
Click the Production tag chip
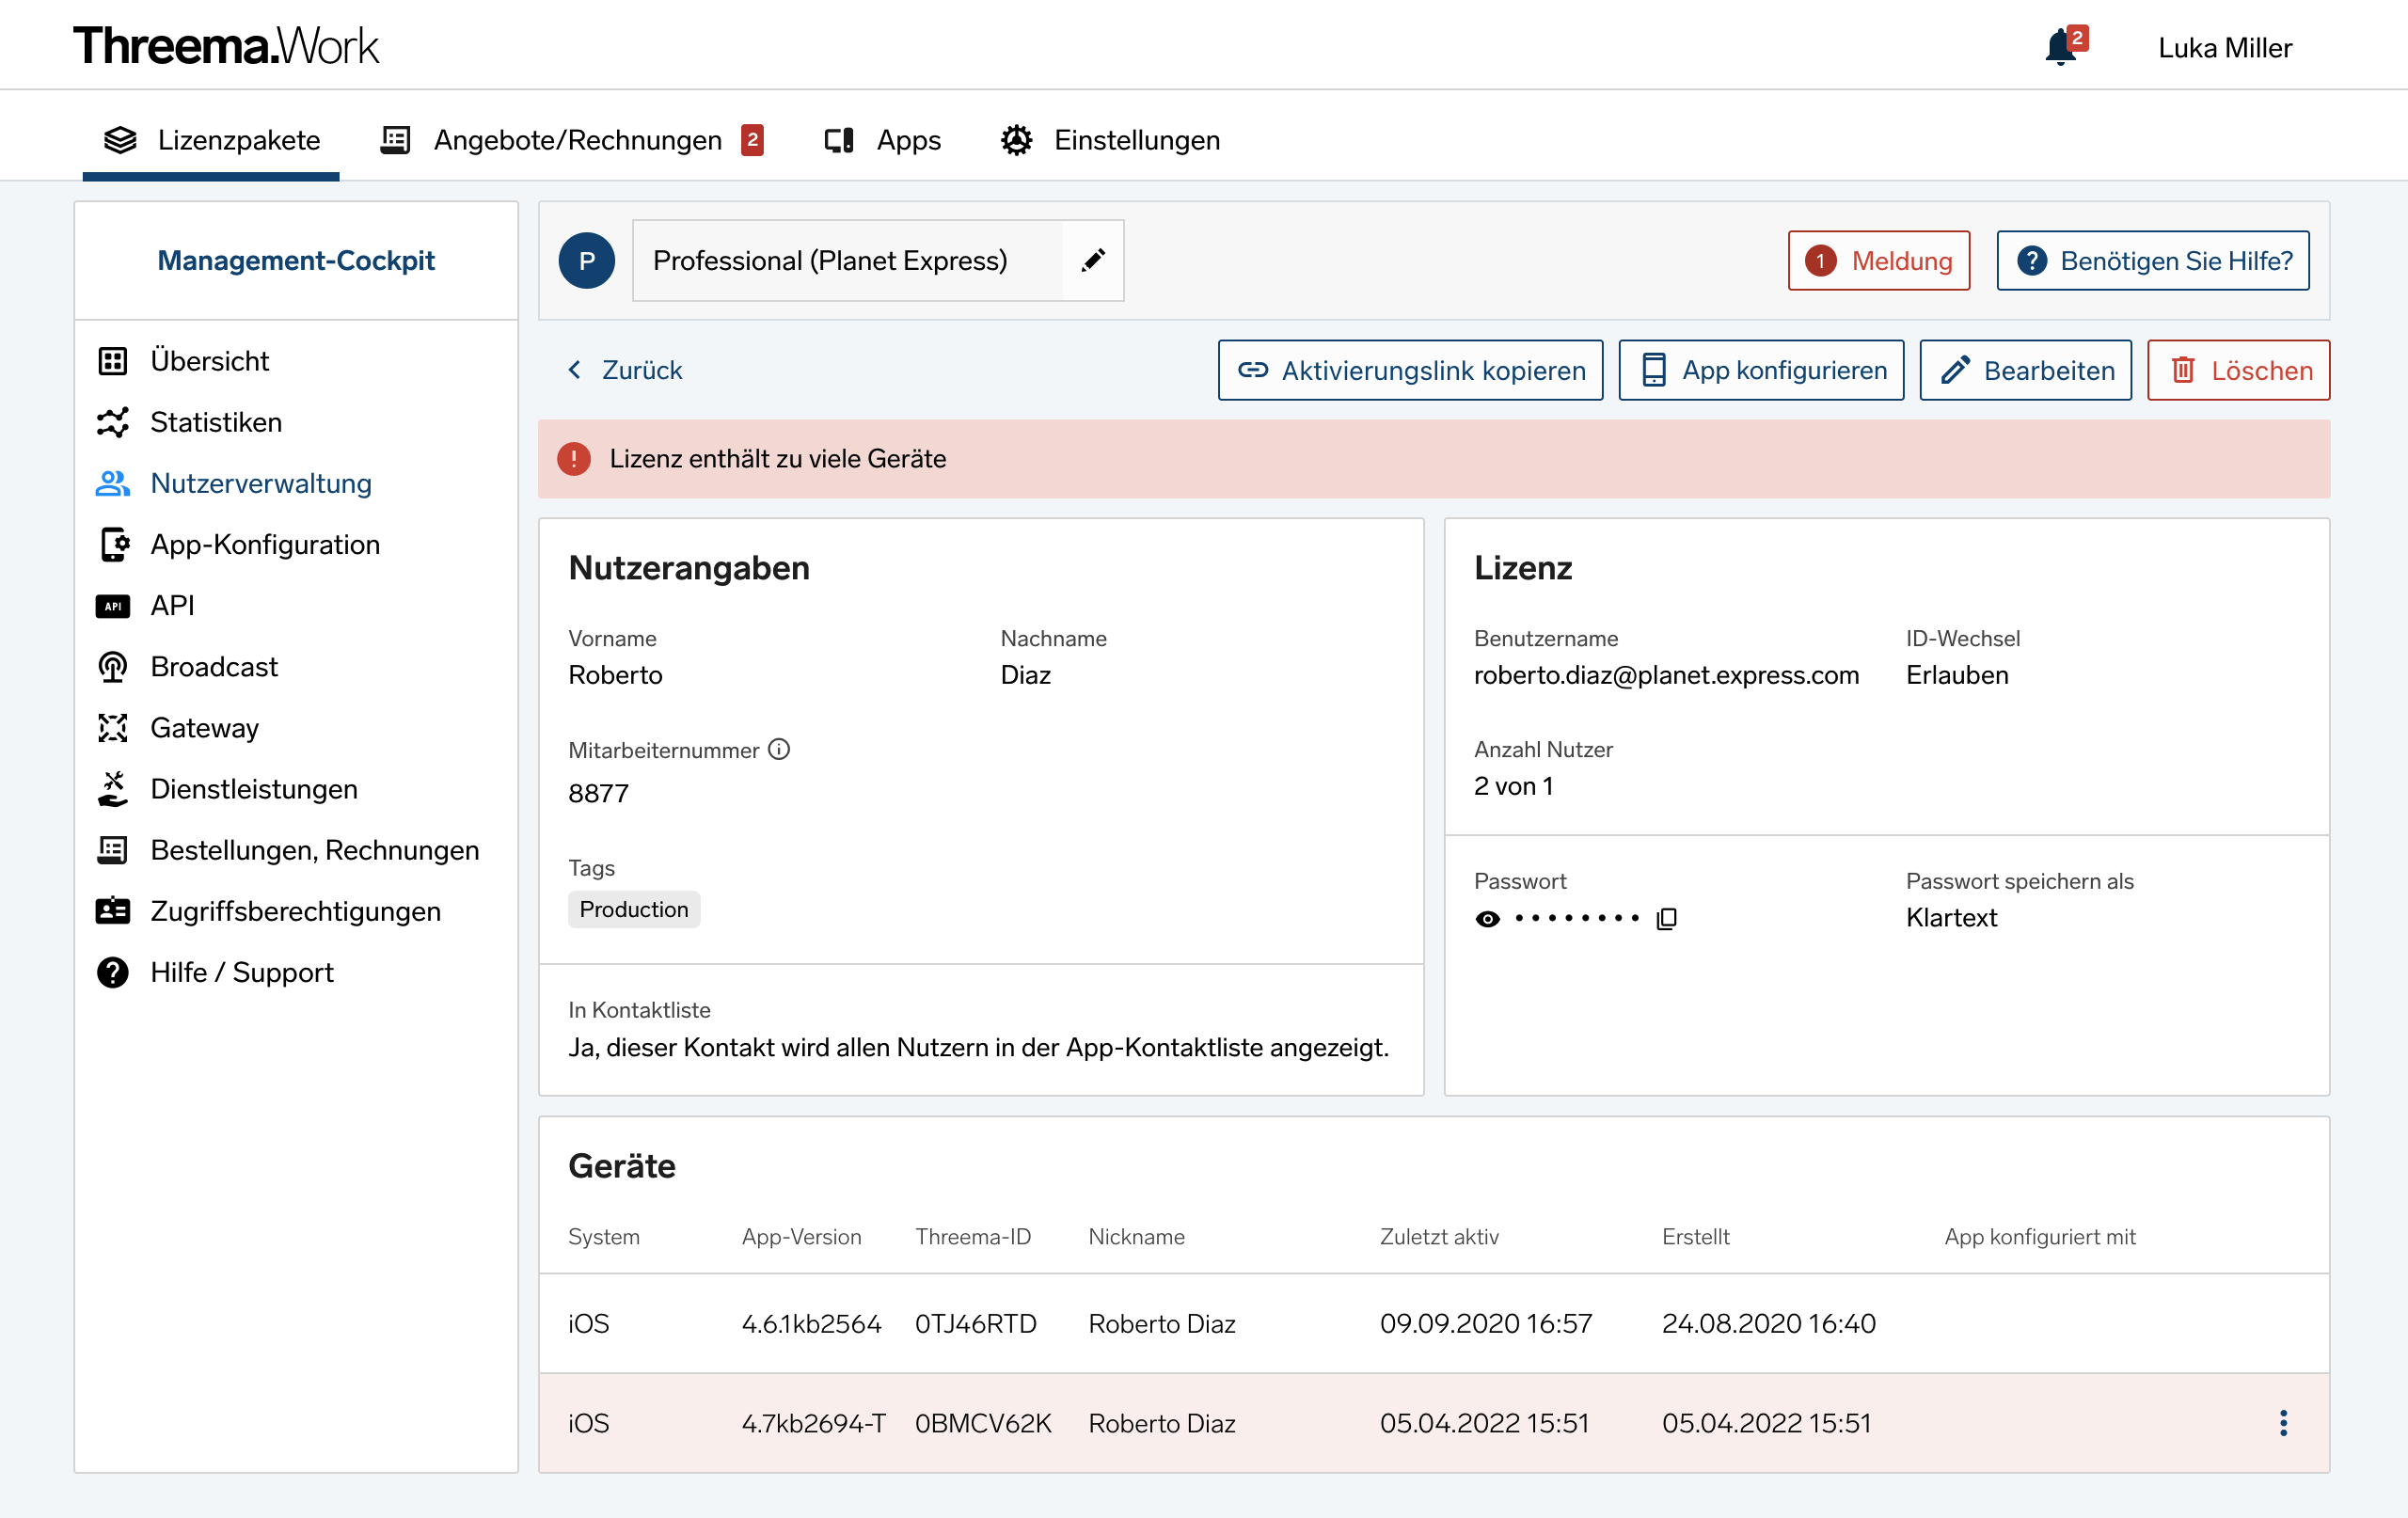pyautogui.click(x=634, y=909)
